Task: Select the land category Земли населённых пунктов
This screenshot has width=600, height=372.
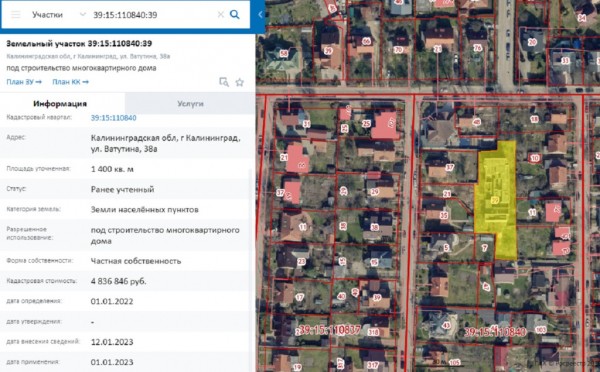Action: point(145,210)
